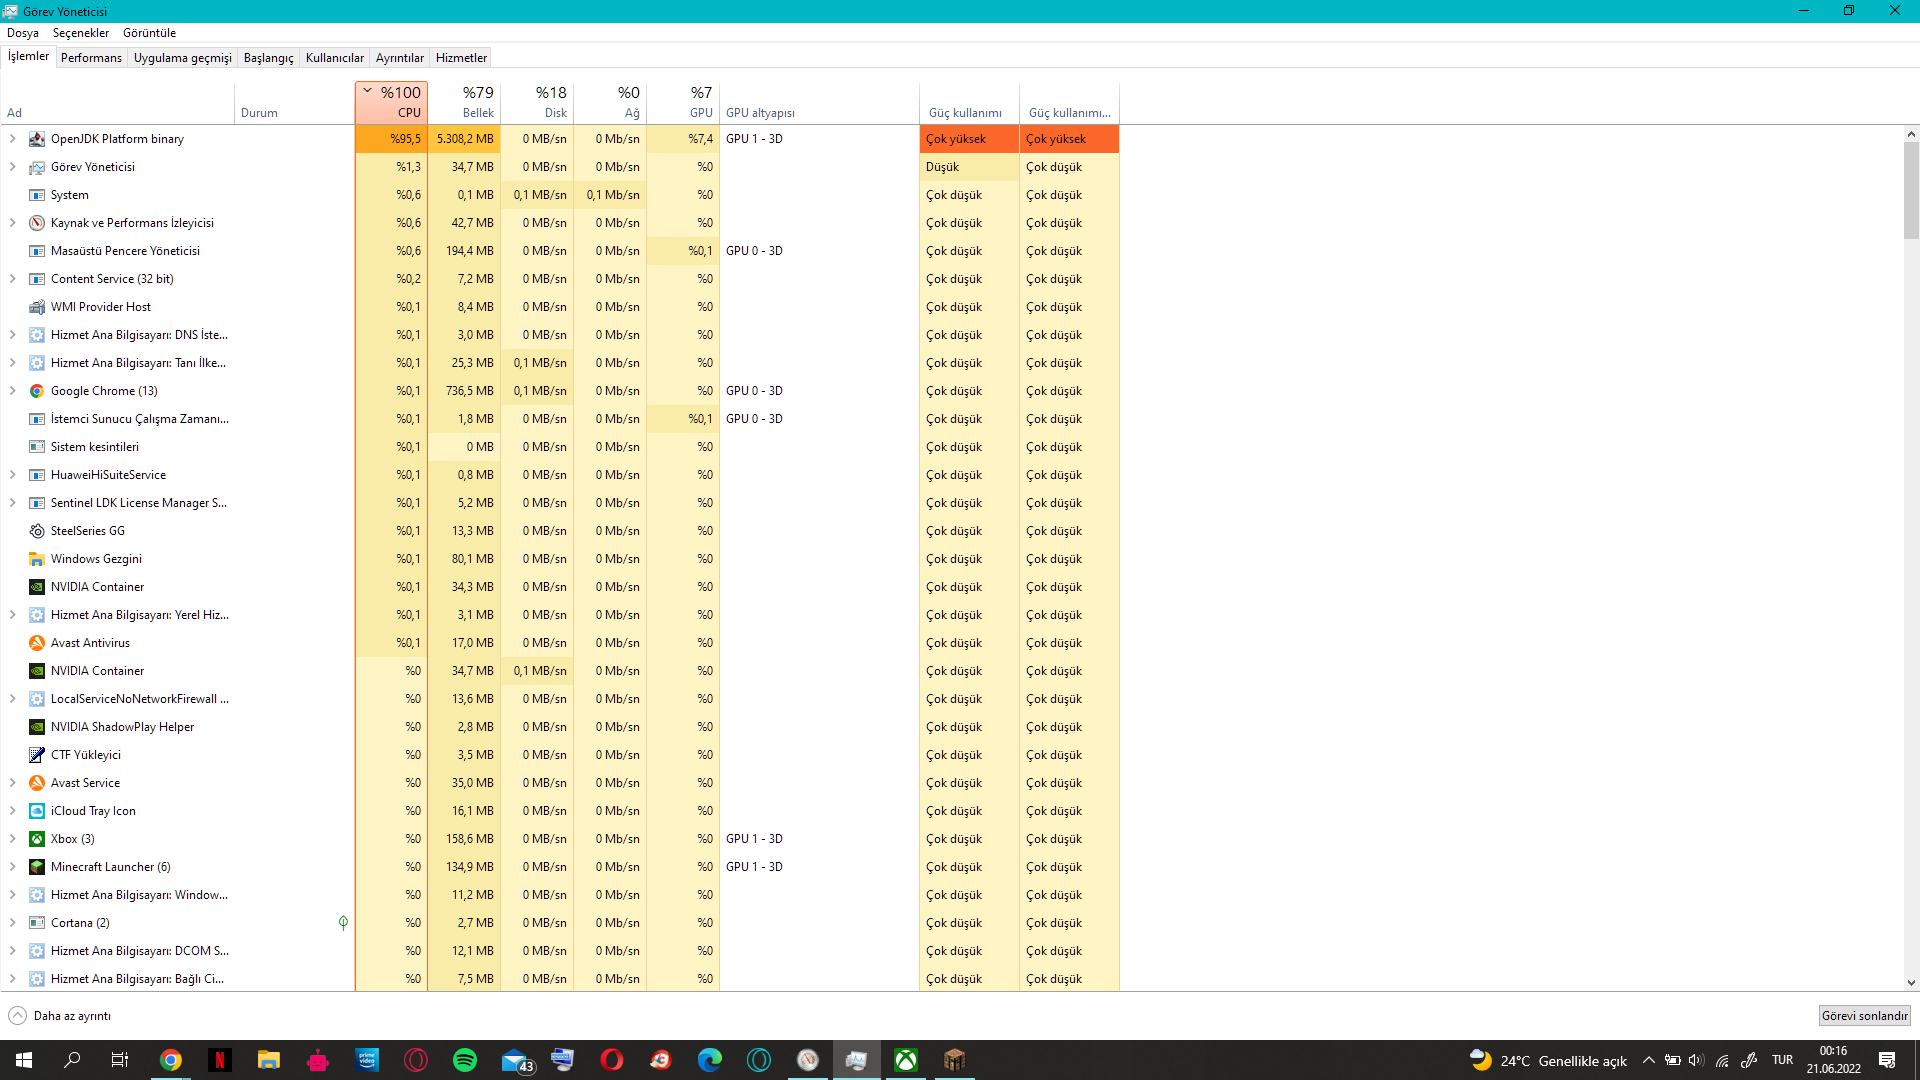Click the Avast Antivirus process icon
1920x1080 pixels.
[37, 643]
